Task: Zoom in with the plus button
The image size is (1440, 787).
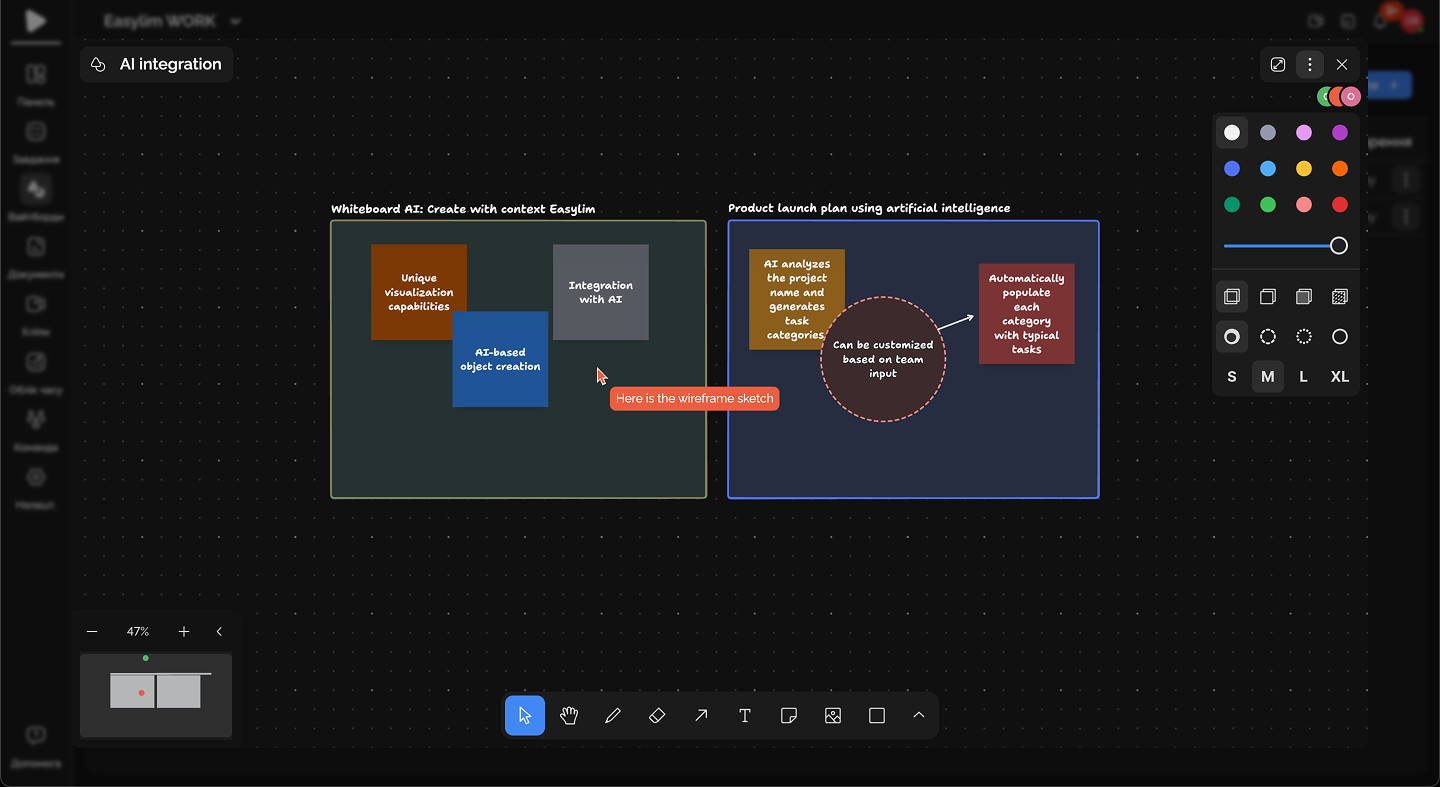Action: point(184,631)
